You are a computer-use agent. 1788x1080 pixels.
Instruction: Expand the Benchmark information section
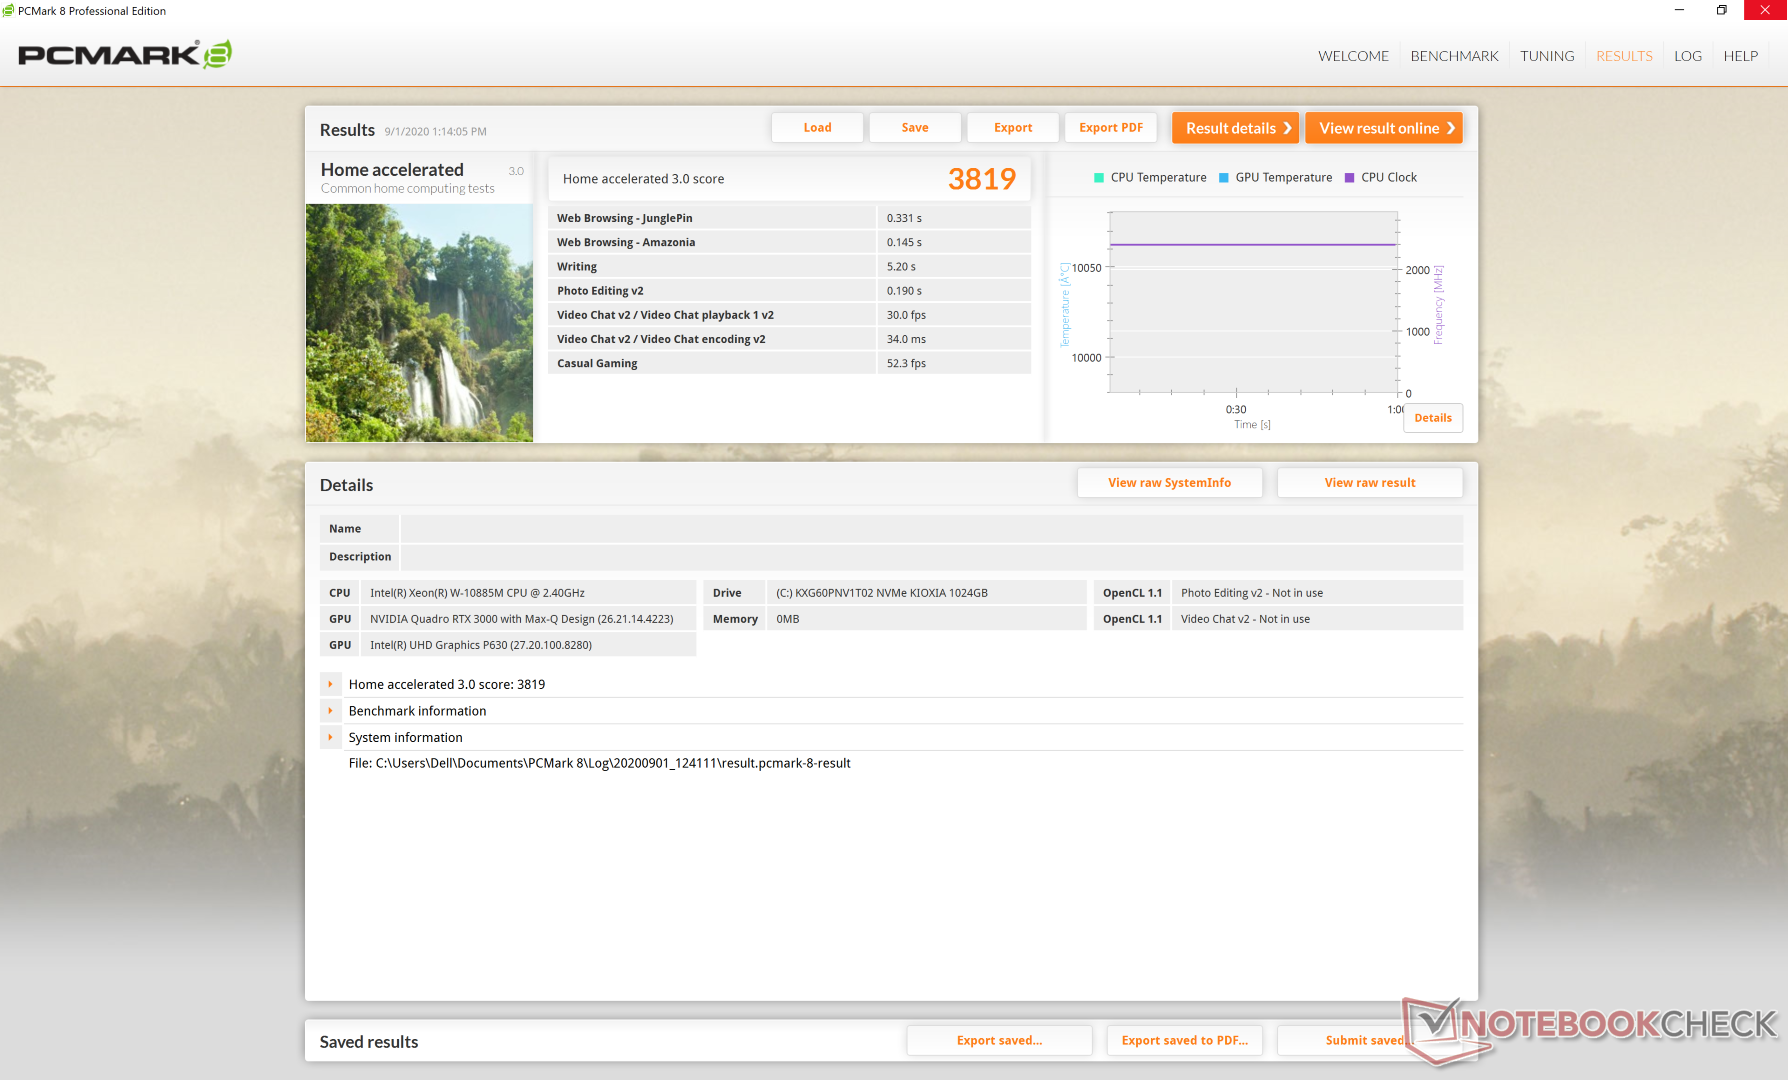click(x=330, y=711)
